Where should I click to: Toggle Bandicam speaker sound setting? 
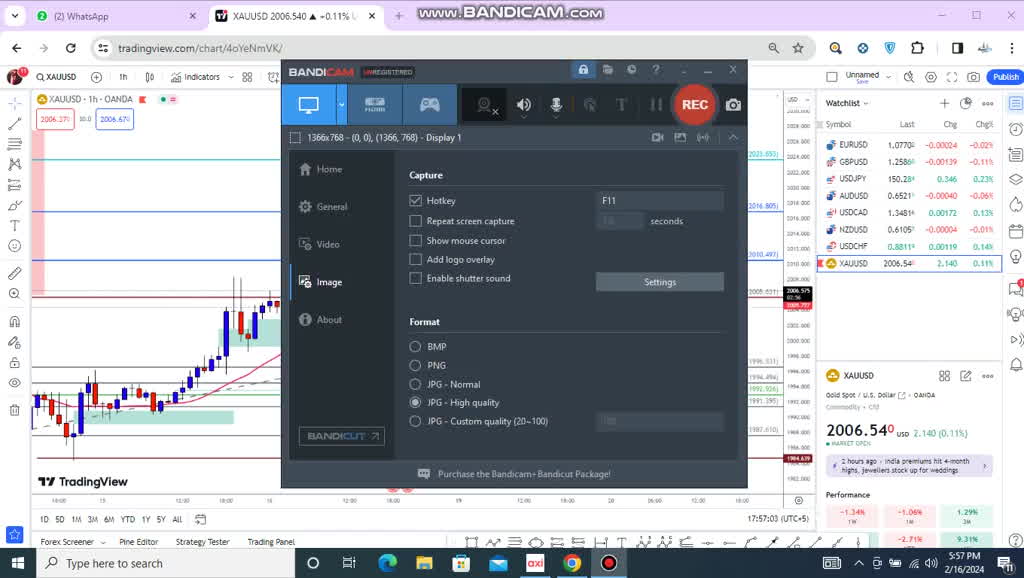point(523,104)
